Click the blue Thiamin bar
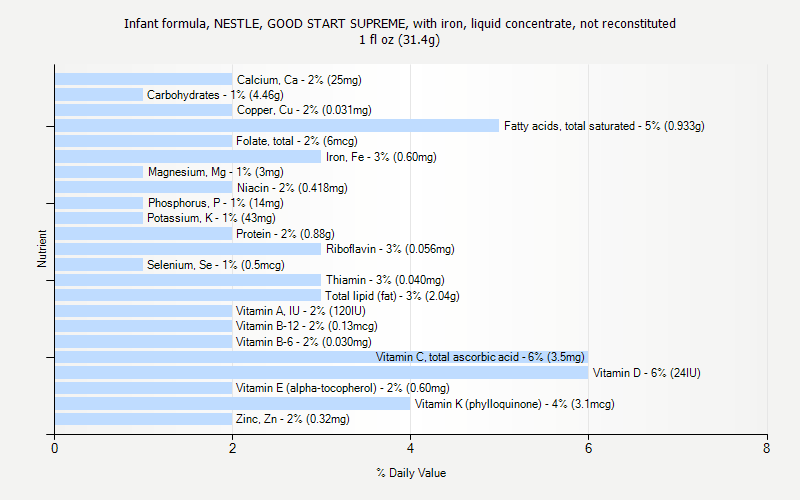Screen dimensions: 800x500 click(x=188, y=280)
